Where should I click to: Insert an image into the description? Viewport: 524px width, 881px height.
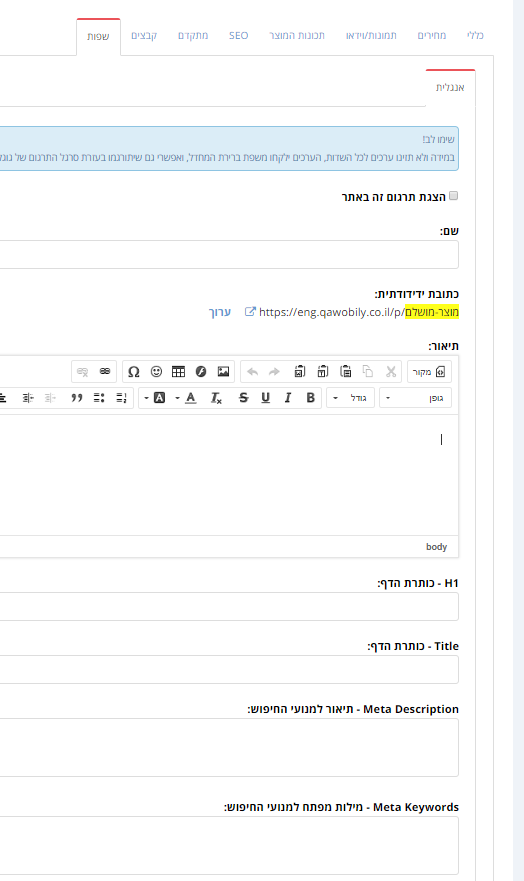click(x=224, y=371)
